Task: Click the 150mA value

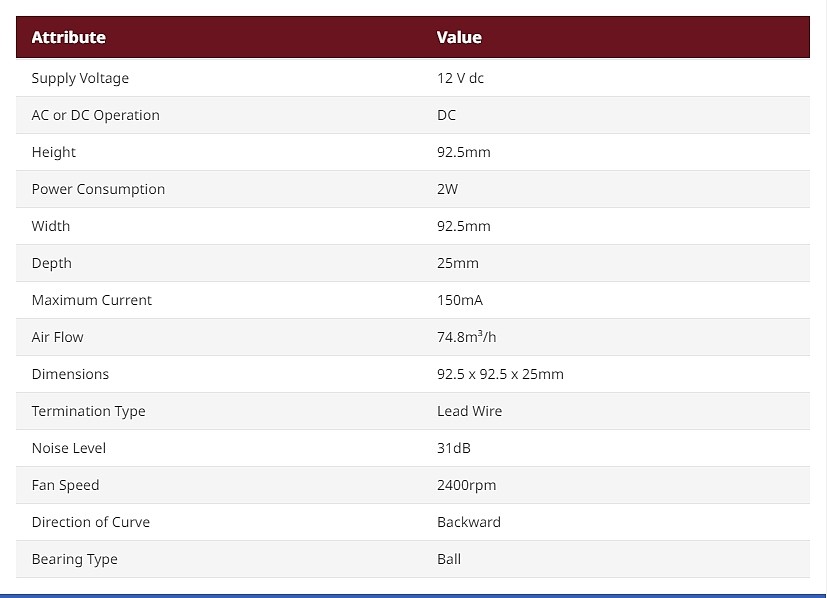Action: (460, 300)
